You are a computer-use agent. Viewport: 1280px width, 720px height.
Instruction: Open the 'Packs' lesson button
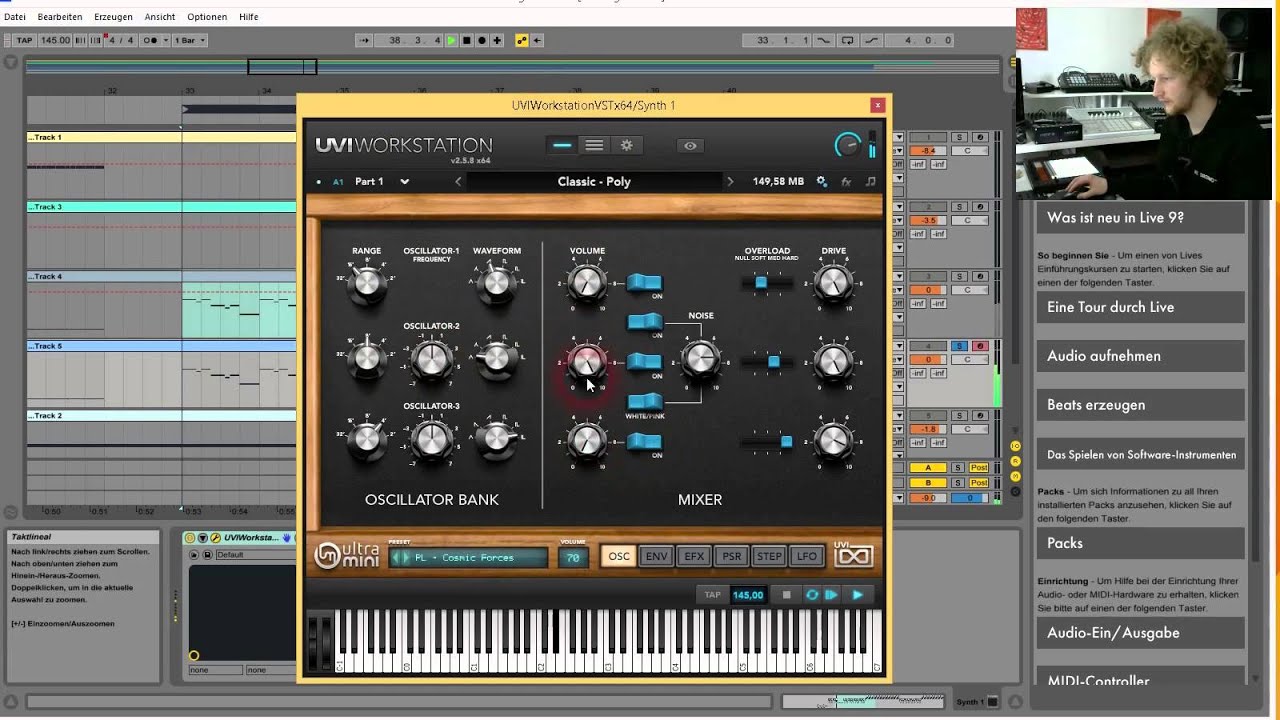tap(1141, 543)
